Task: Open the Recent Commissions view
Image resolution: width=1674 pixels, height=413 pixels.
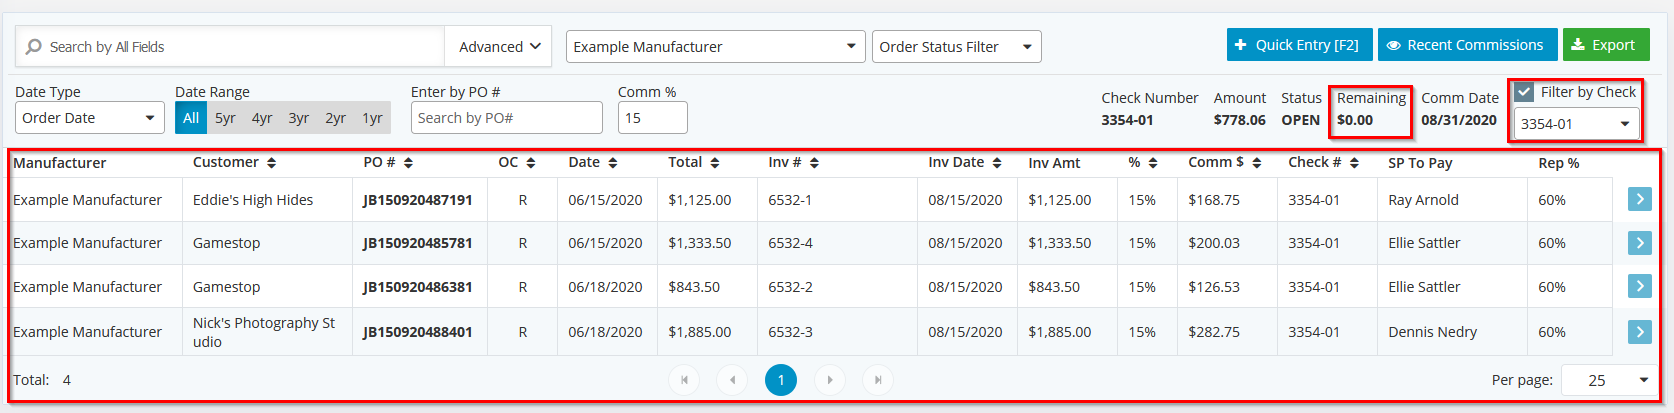Action: 1467,45
